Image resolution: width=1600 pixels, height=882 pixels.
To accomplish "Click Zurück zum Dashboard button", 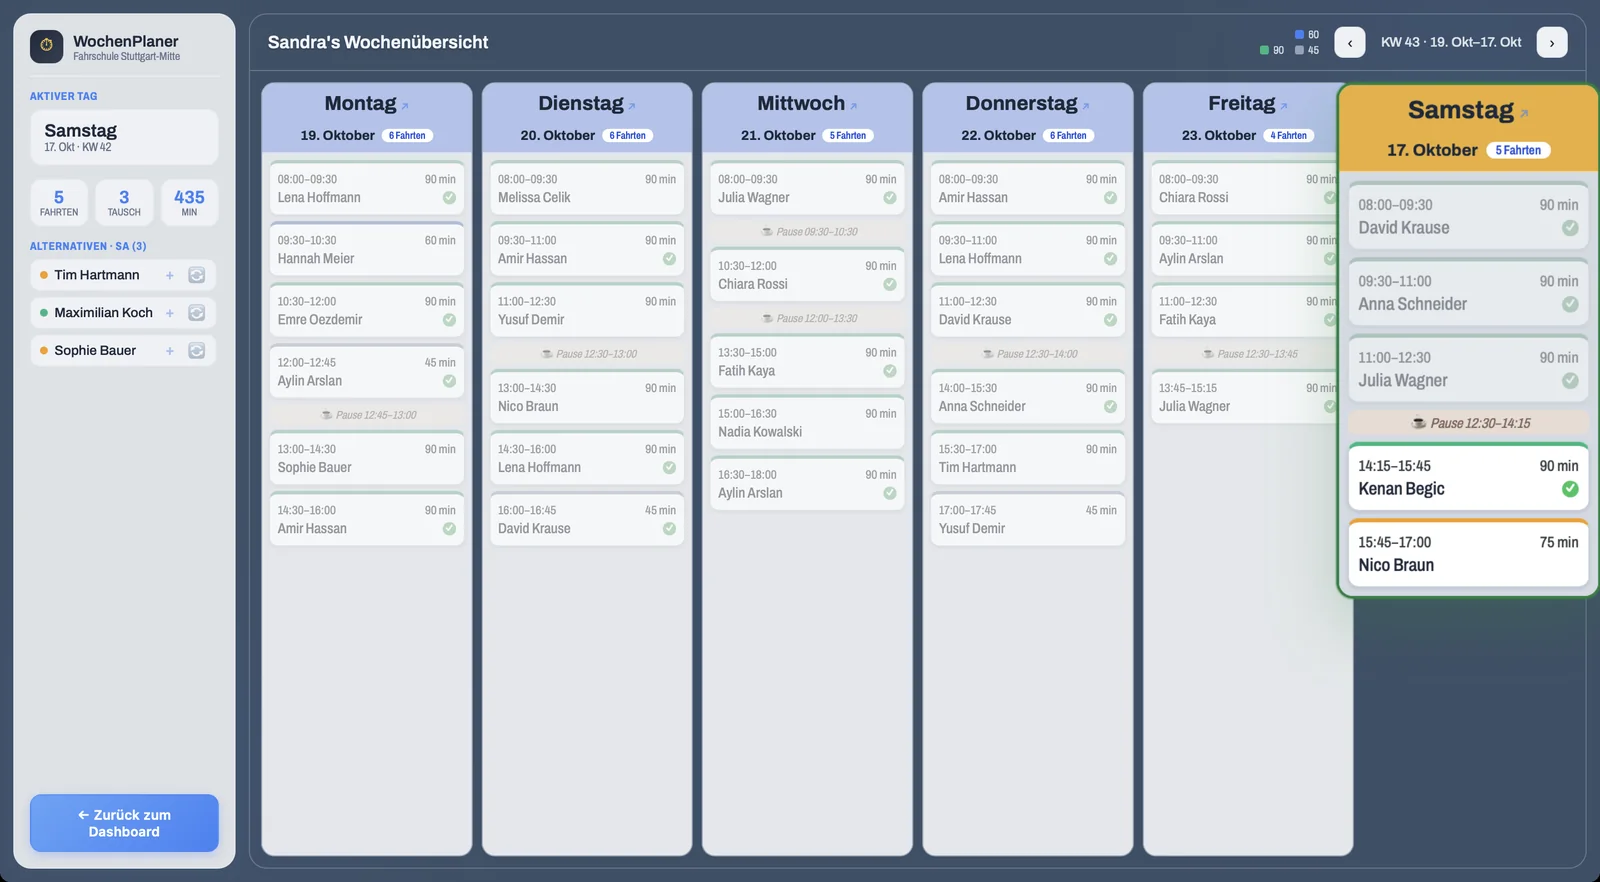I will pos(124,823).
